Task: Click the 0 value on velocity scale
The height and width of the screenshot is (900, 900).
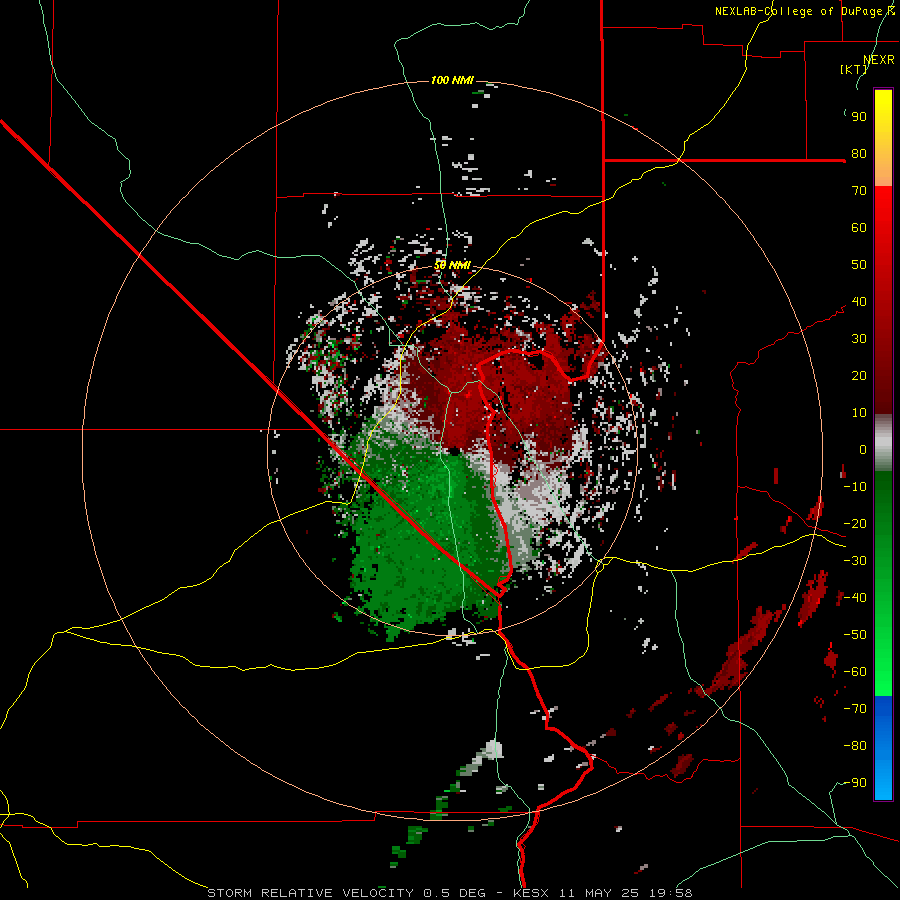Action: pyautogui.click(x=863, y=449)
